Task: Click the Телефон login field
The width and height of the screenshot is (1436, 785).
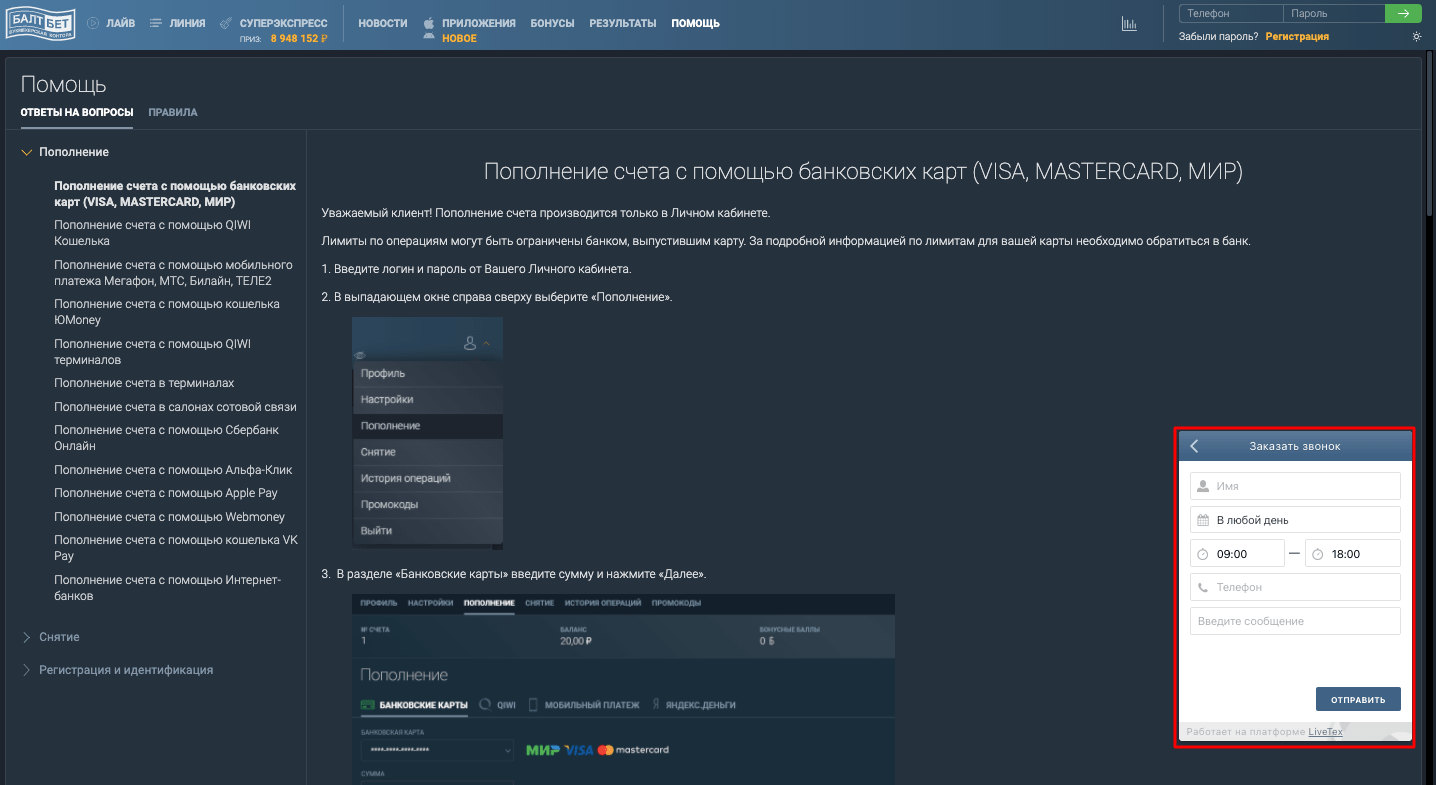Action: (x=1231, y=14)
